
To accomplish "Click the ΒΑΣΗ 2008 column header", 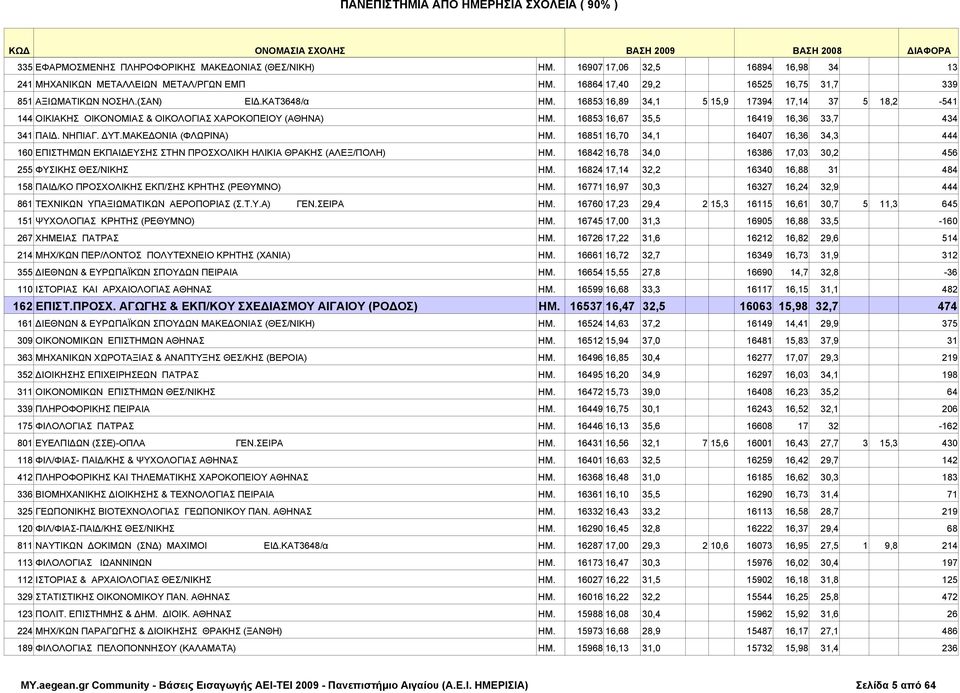I will 817,51.
